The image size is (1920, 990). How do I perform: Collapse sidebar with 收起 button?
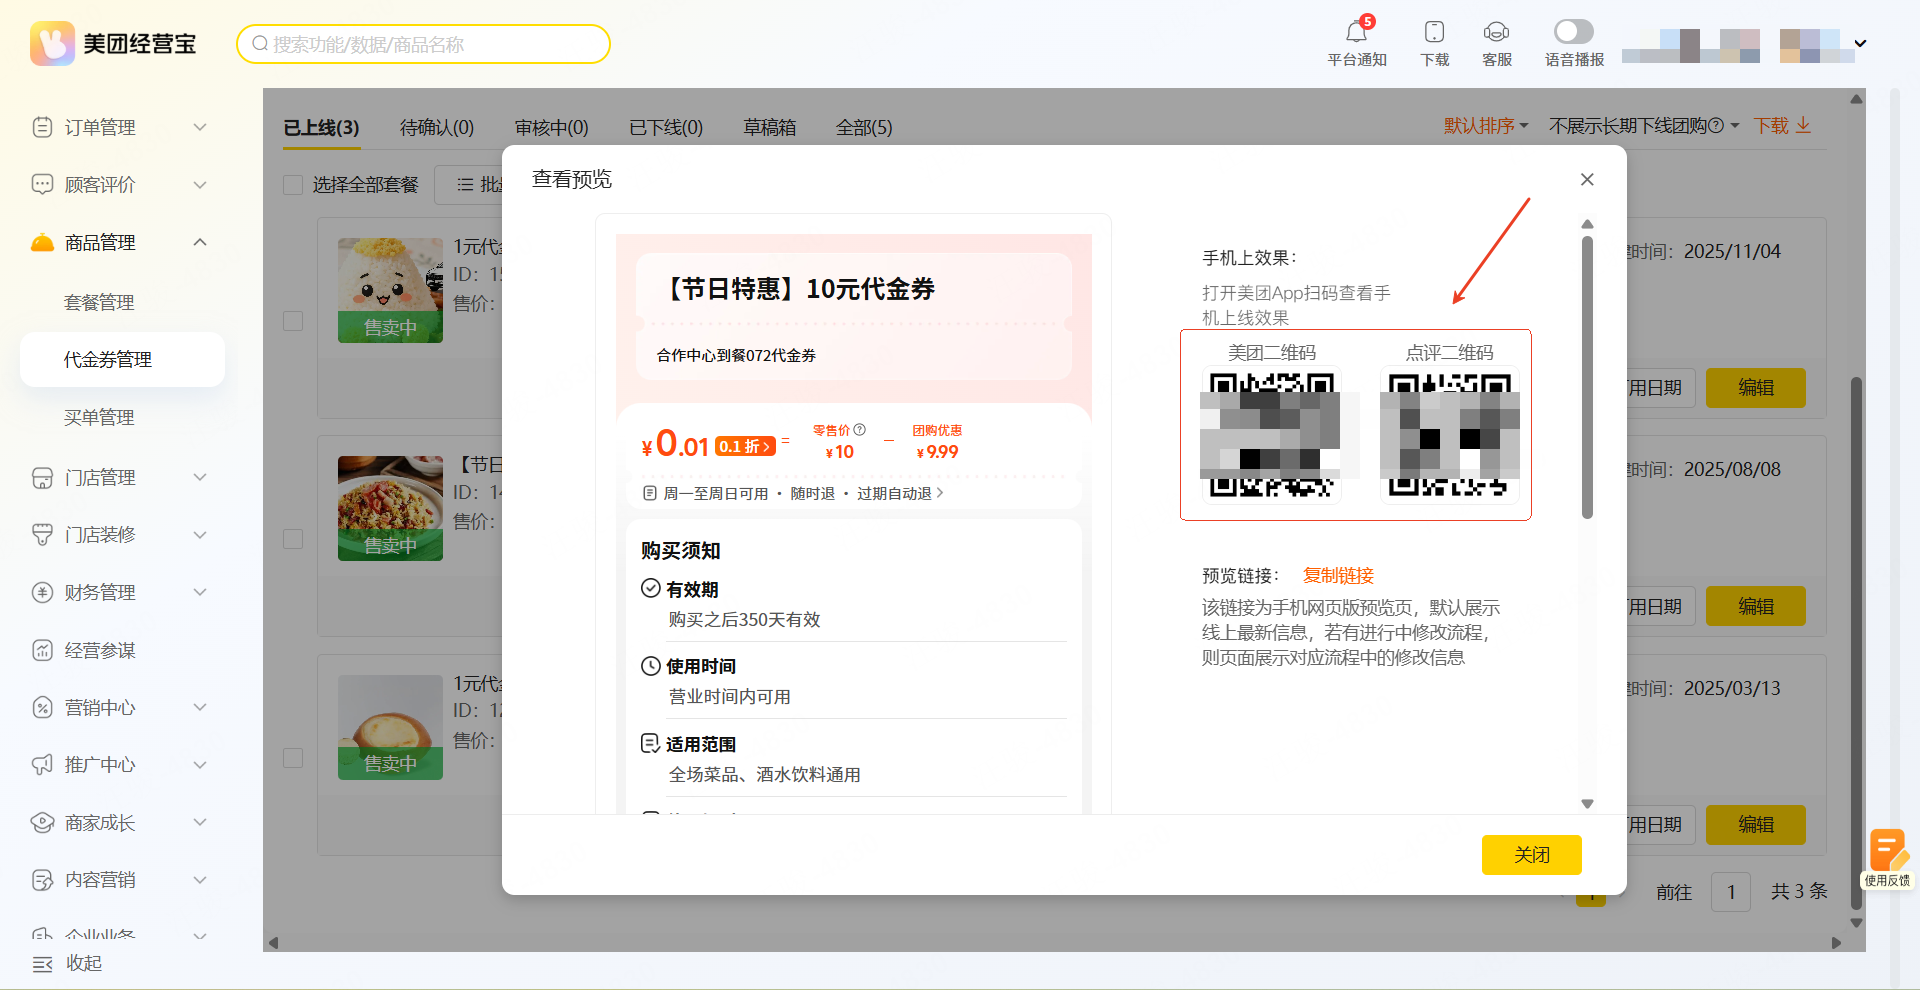(x=67, y=963)
